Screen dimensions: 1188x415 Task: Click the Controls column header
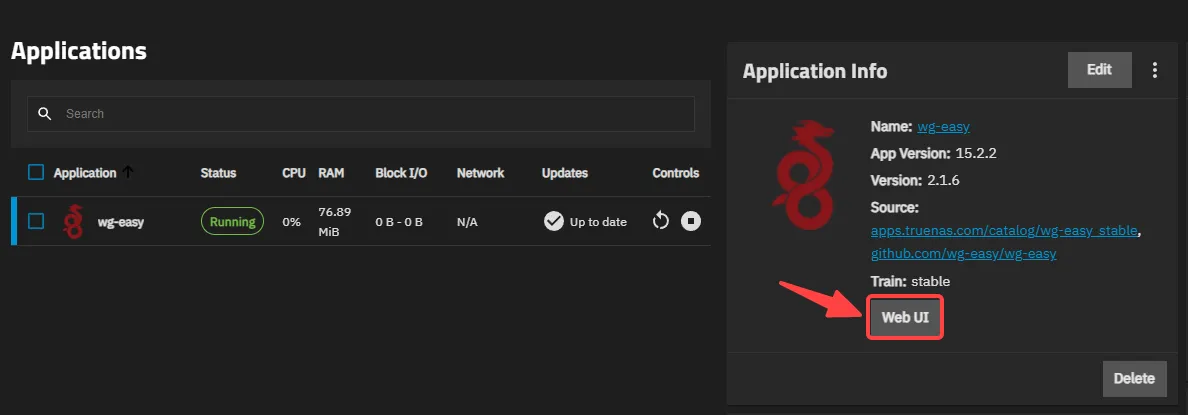(x=676, y=173)
